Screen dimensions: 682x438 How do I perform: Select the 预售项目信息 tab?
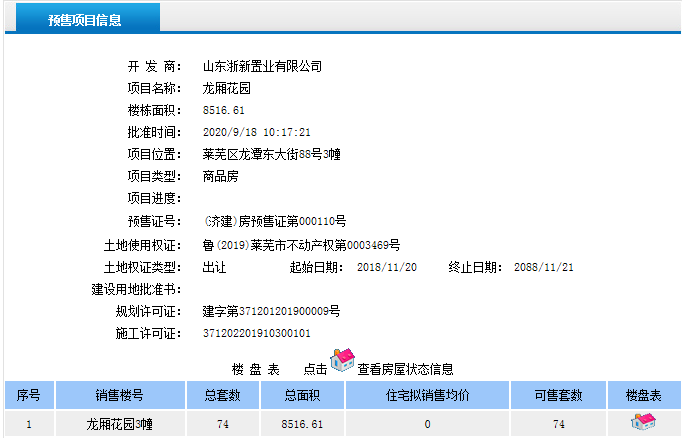click(85, 20)
